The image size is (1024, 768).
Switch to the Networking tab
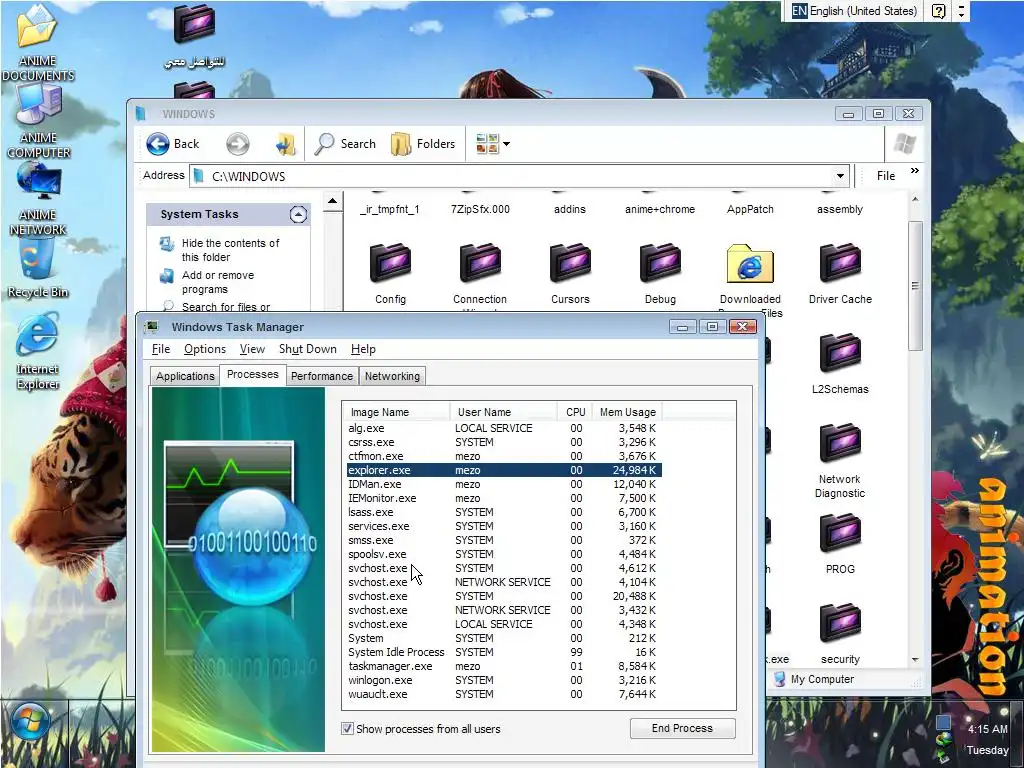coord(392,376)
